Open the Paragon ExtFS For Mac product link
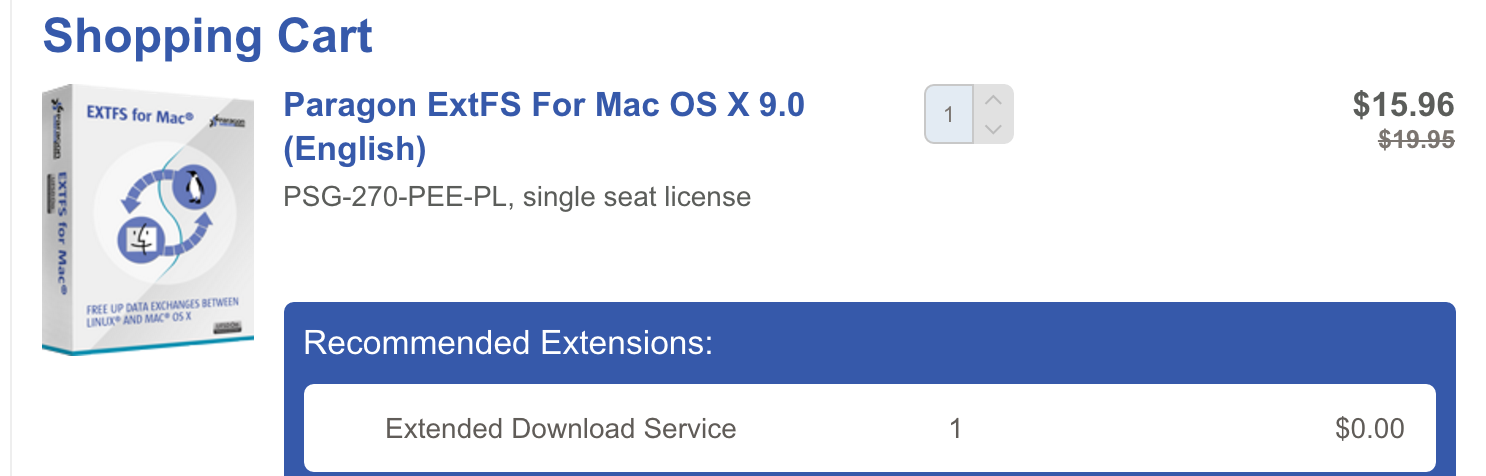The image size is (1486, 476). (544, 126)
